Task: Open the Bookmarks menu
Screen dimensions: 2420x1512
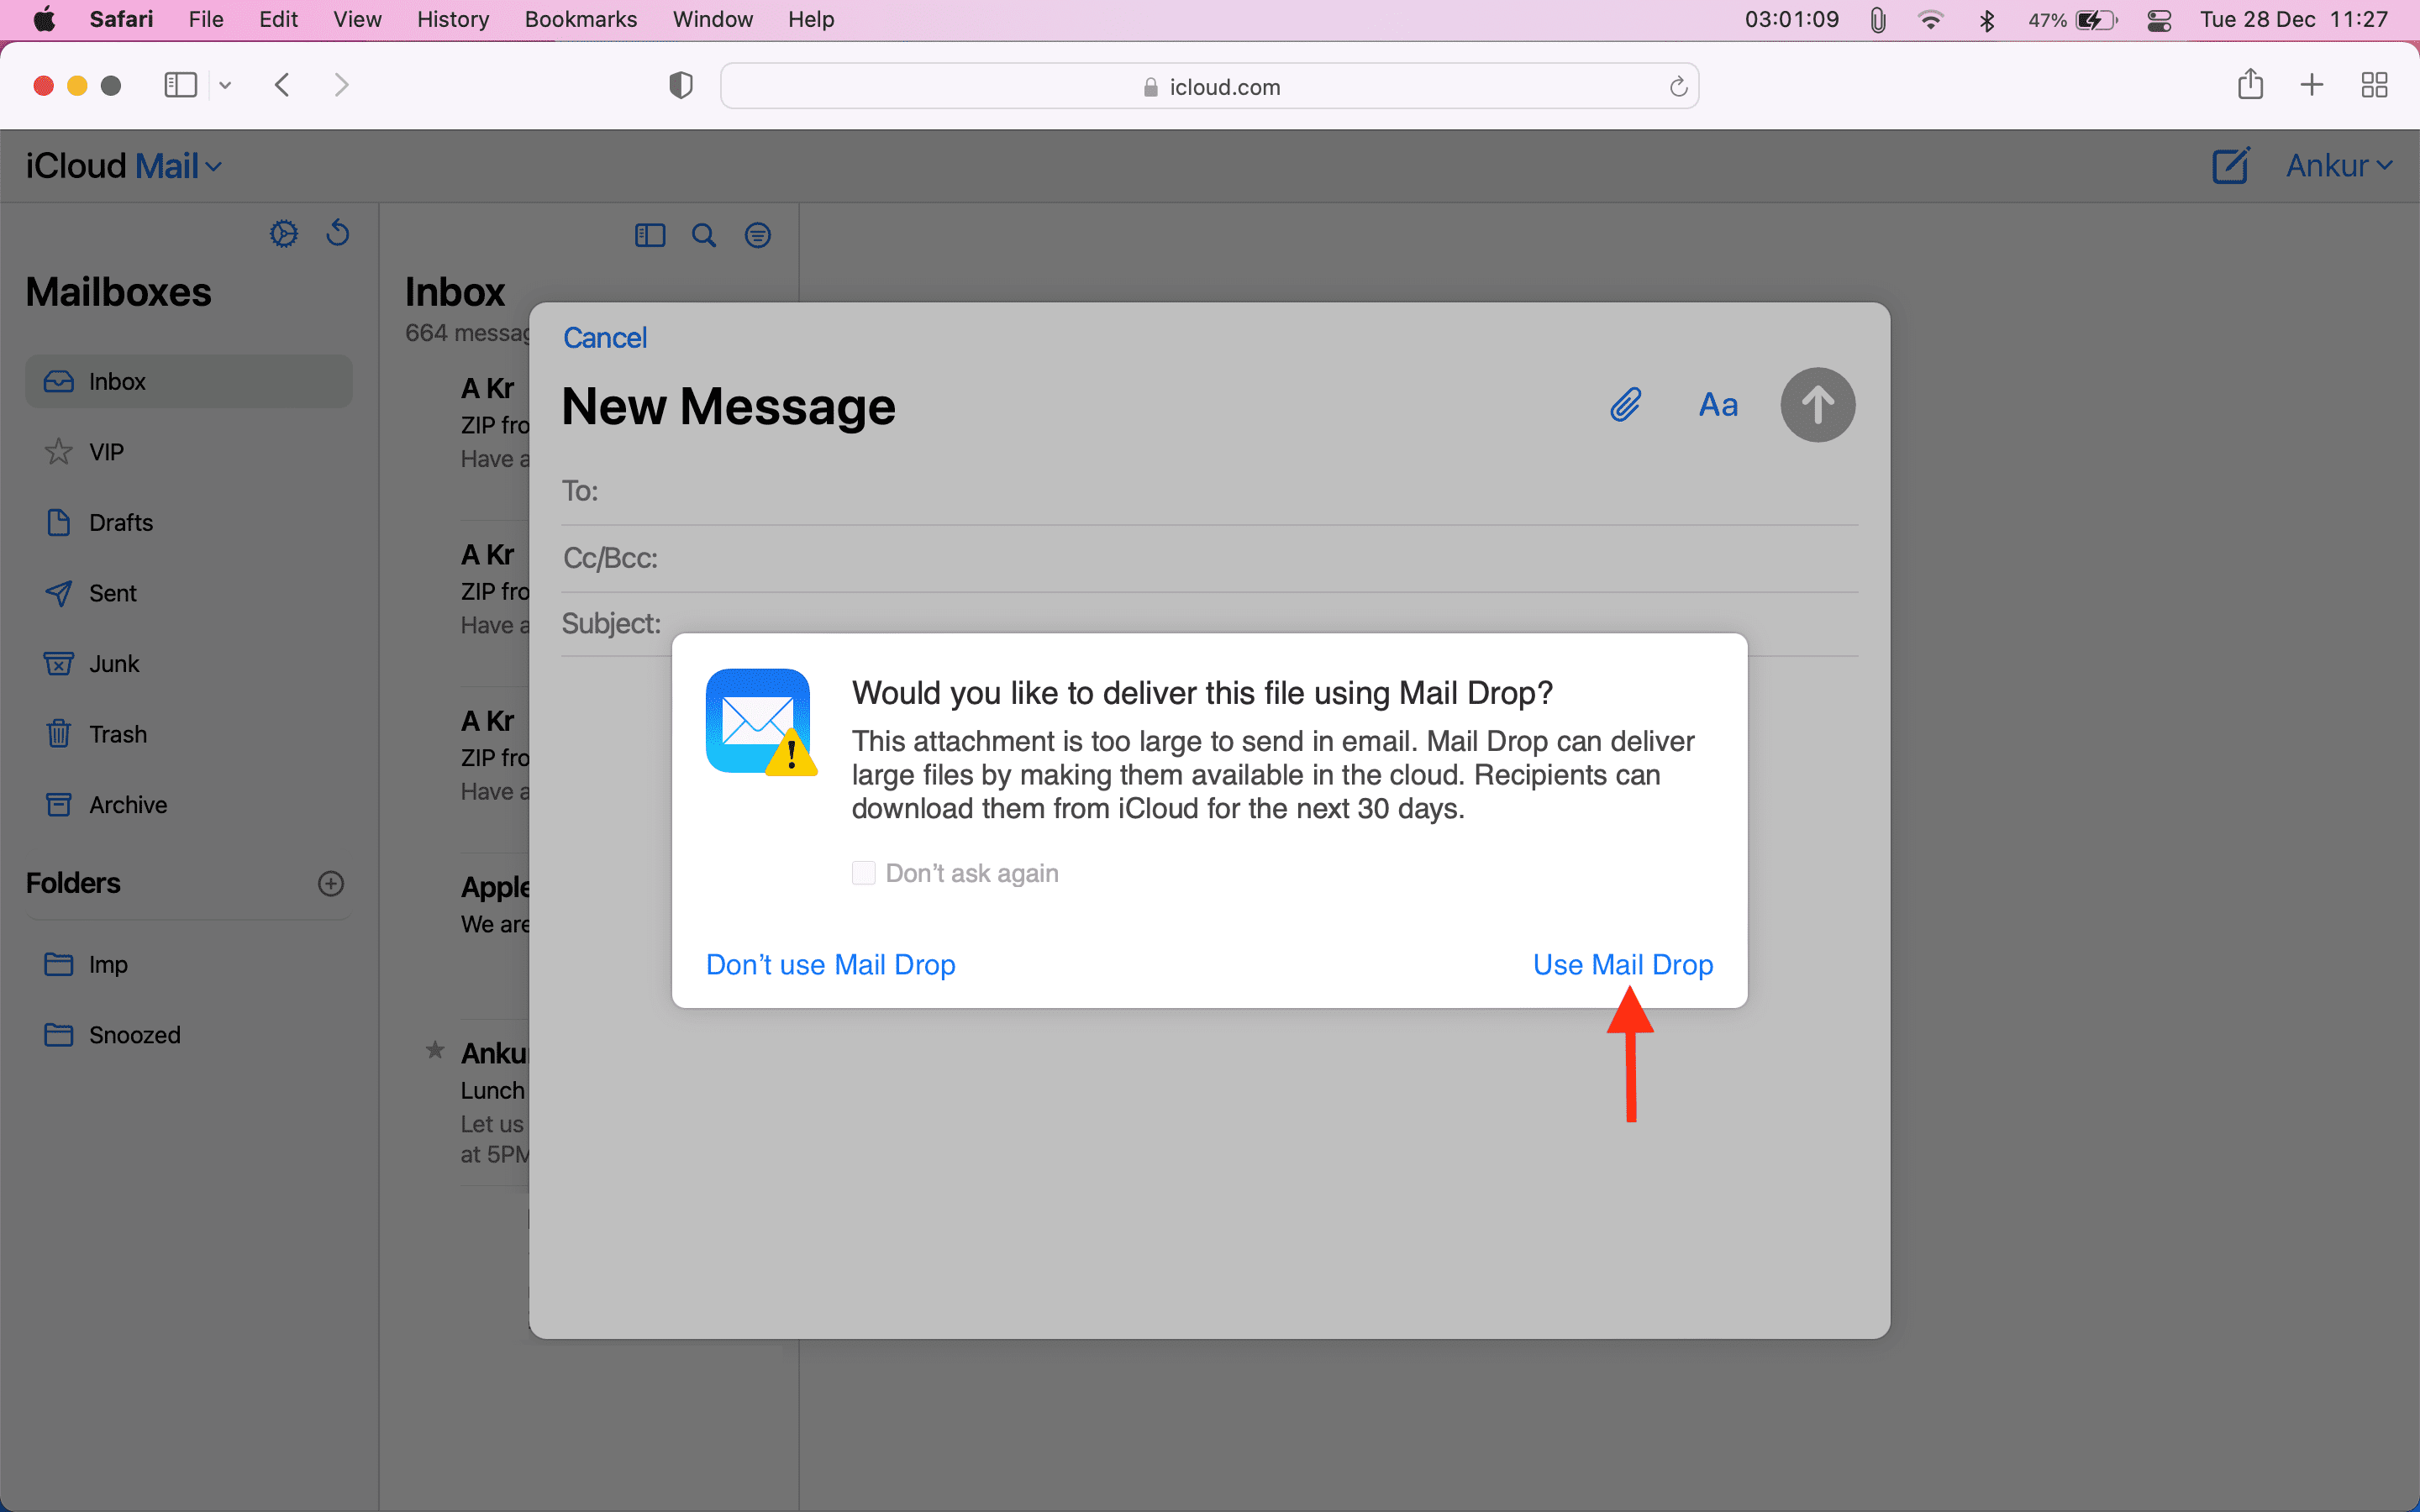Action: [x=580, y=19]
